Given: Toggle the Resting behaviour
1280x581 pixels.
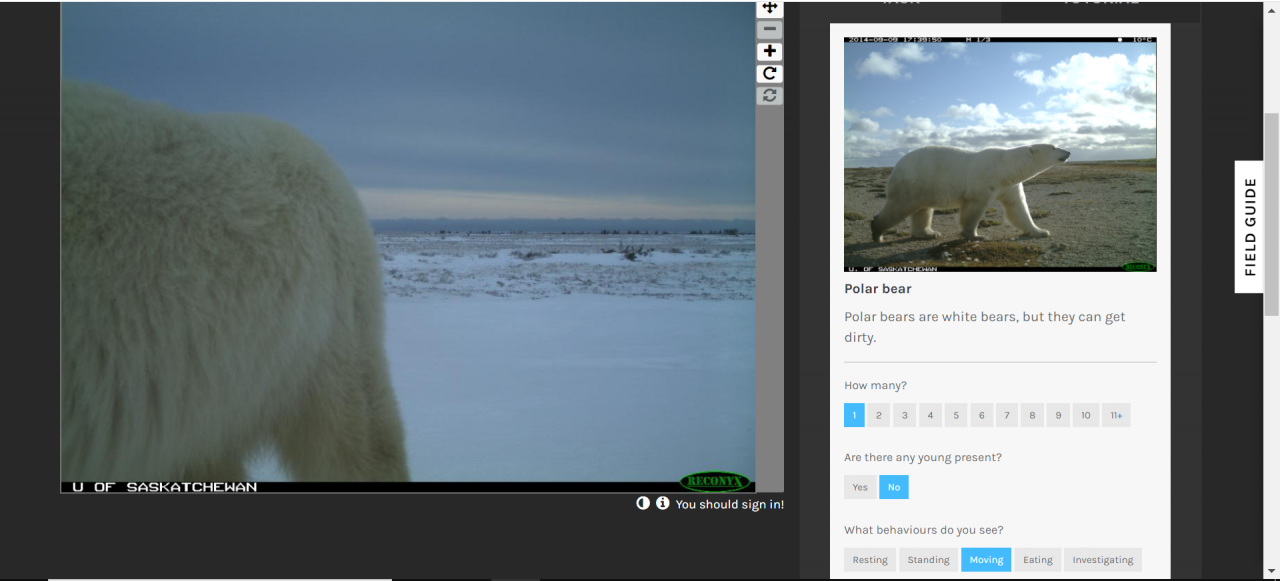Looking at the screenshot, I should [x=870, y=560].
